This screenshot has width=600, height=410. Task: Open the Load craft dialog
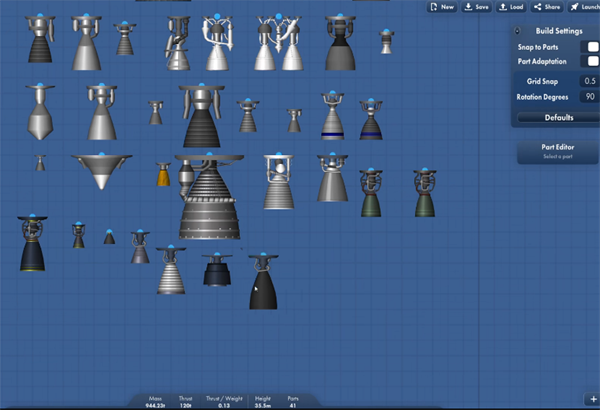[x=511, y=7]
